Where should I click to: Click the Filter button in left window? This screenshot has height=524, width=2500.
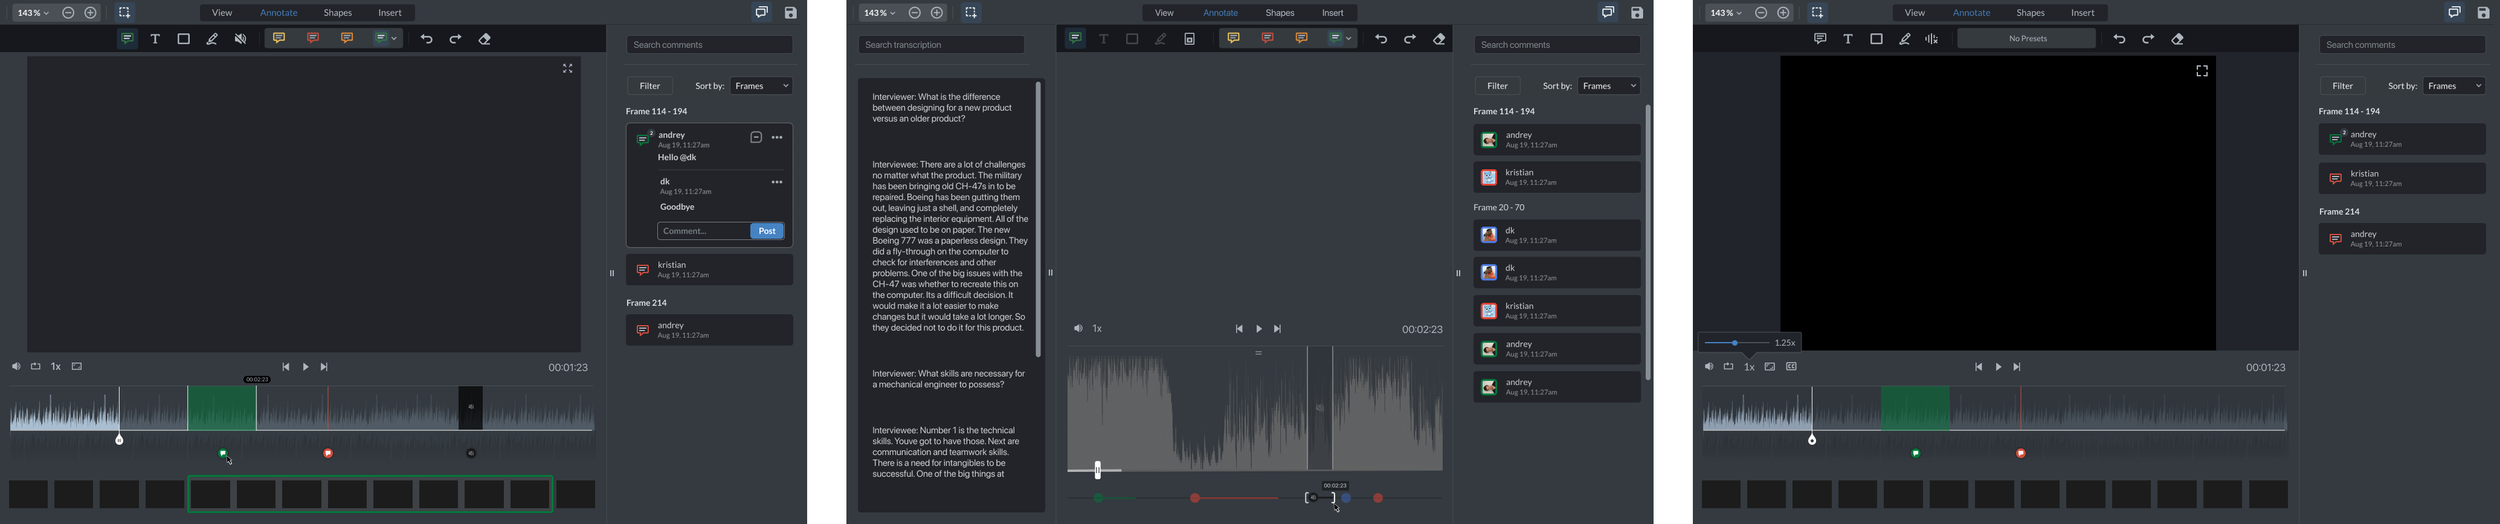(650, 86)
